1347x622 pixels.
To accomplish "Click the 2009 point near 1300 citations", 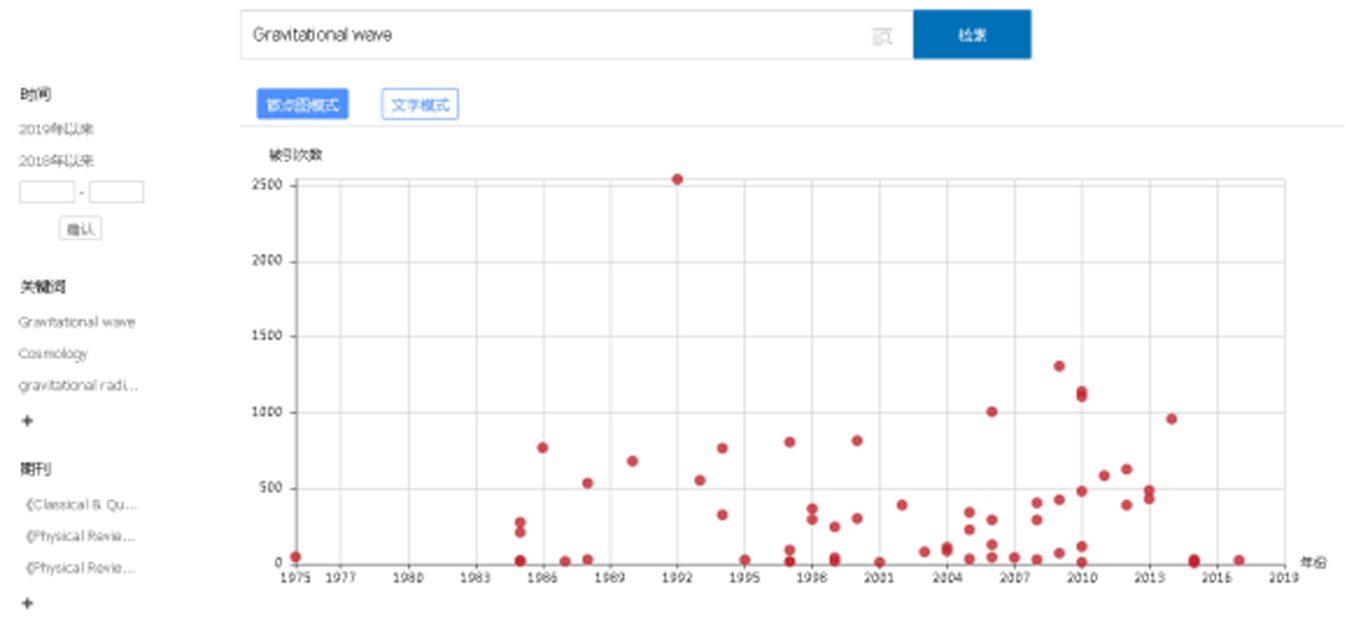I will pyautogui.click(x=1059, y=366).
